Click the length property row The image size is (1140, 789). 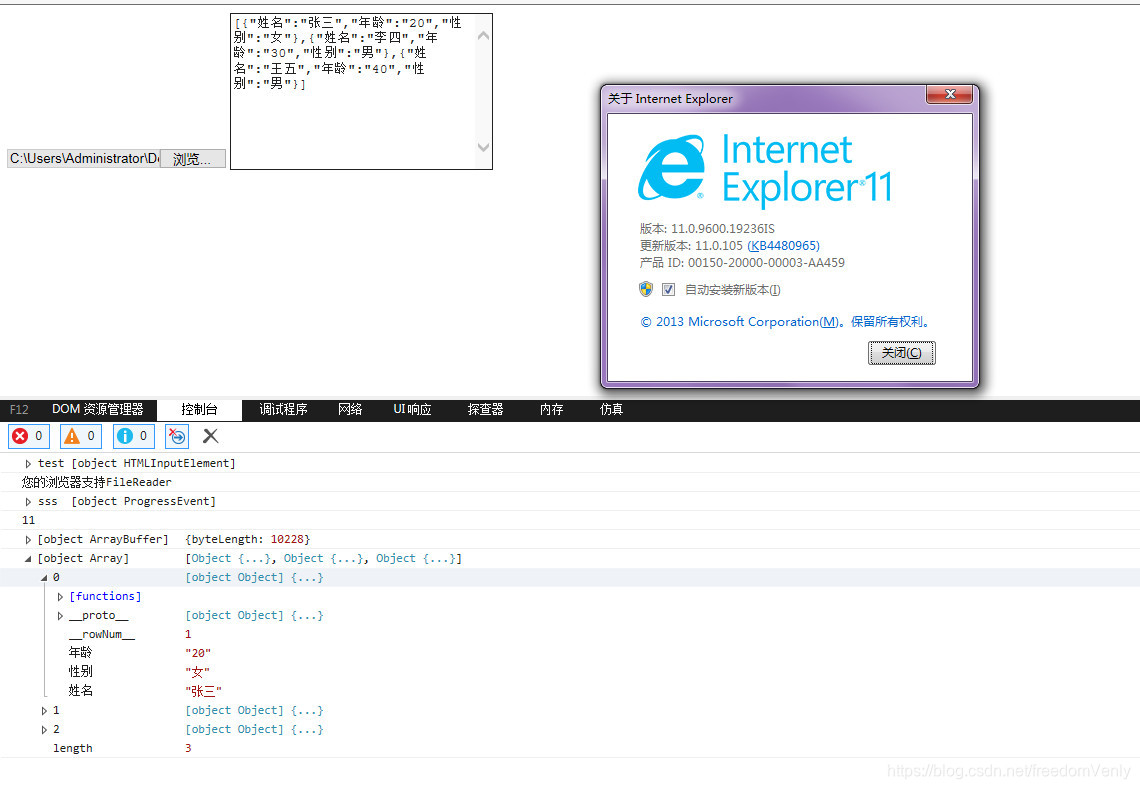coord(570,748)
